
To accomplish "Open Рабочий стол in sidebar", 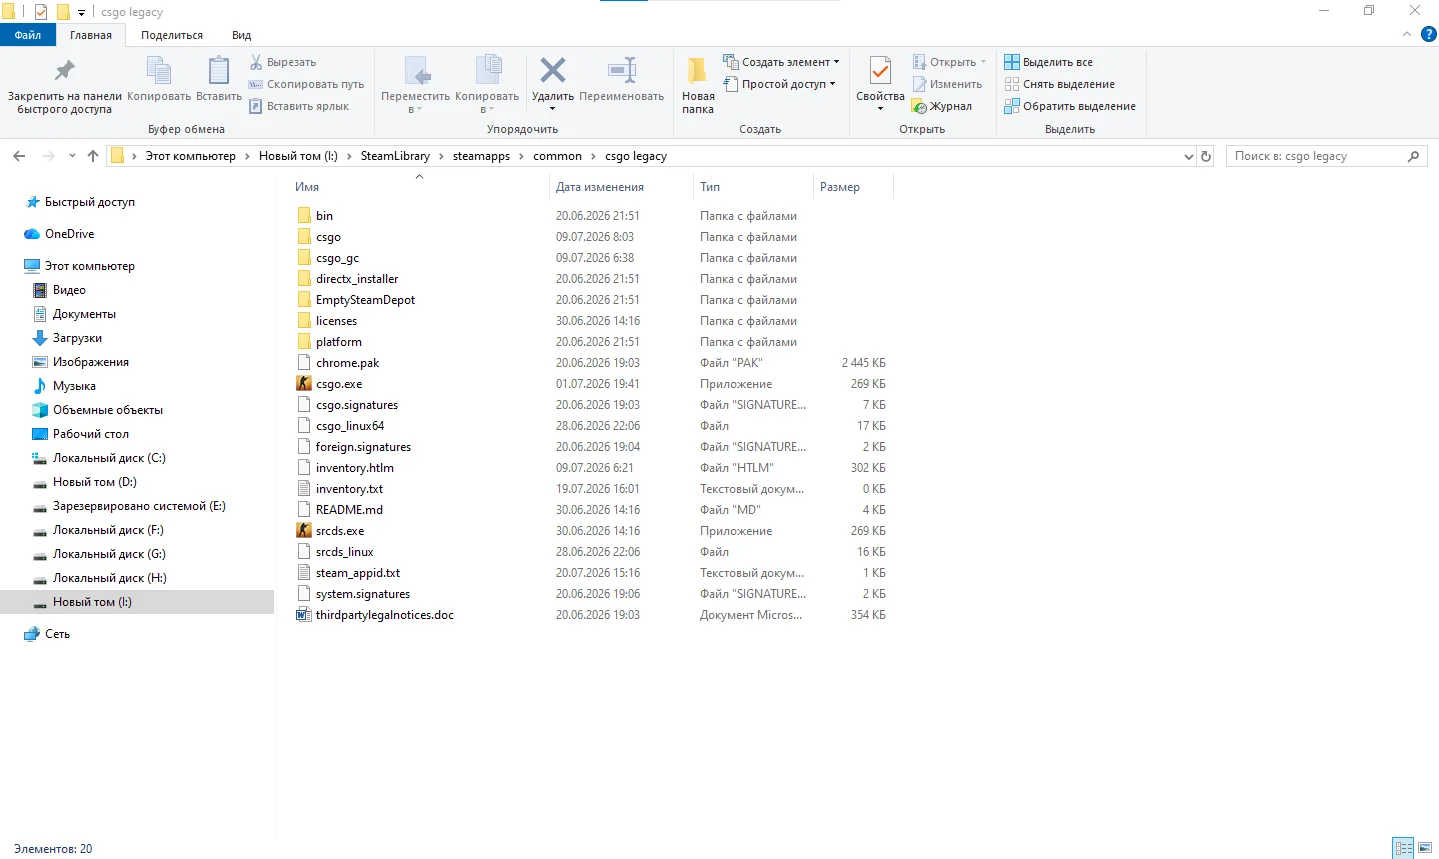I will pos(91,434).
